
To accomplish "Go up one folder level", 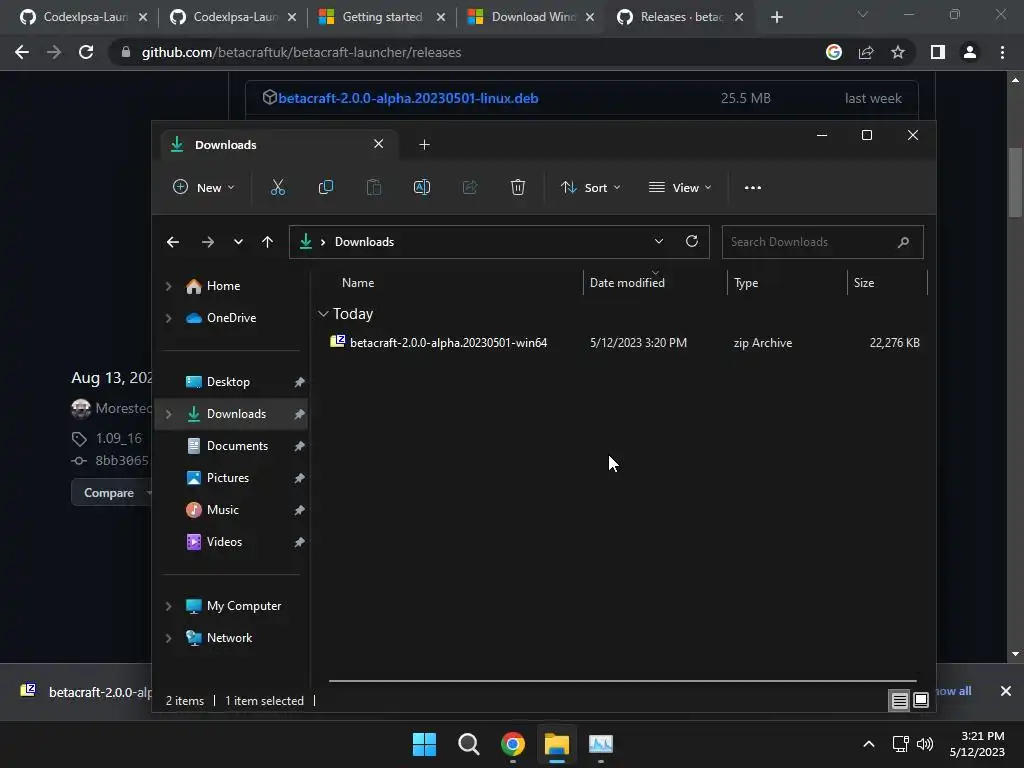I will pyautogui.click(x=267, y=242).
